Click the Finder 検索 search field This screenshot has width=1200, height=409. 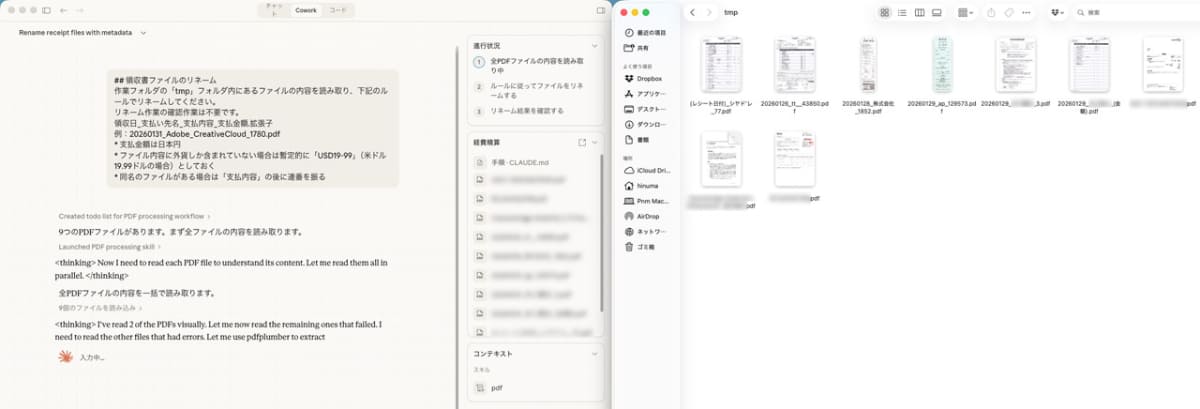coord(1137,12)
